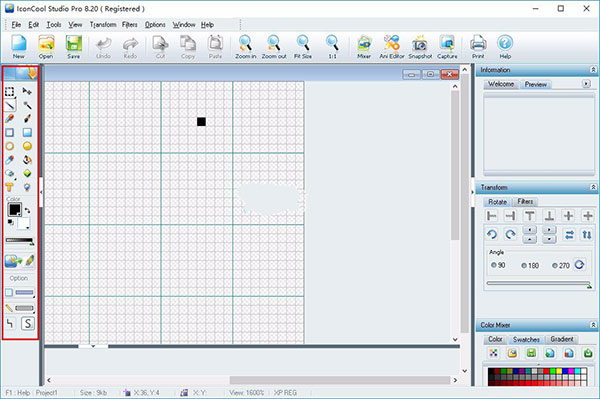The height and width of the screenshot is (399, 600).
Task: Select the paint brush tool
Action: click(27, 119)
